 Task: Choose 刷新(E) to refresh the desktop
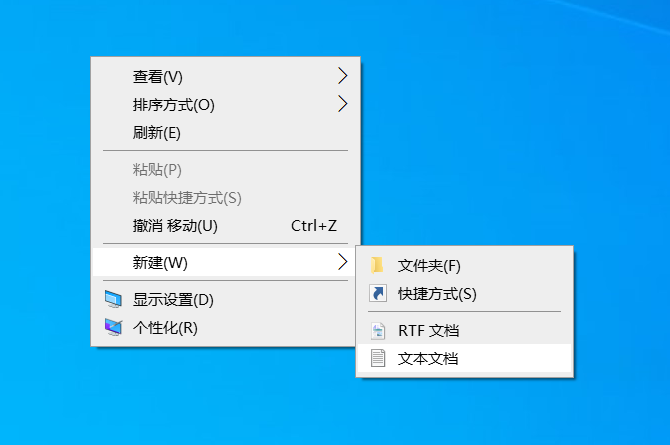click(156, 132)
